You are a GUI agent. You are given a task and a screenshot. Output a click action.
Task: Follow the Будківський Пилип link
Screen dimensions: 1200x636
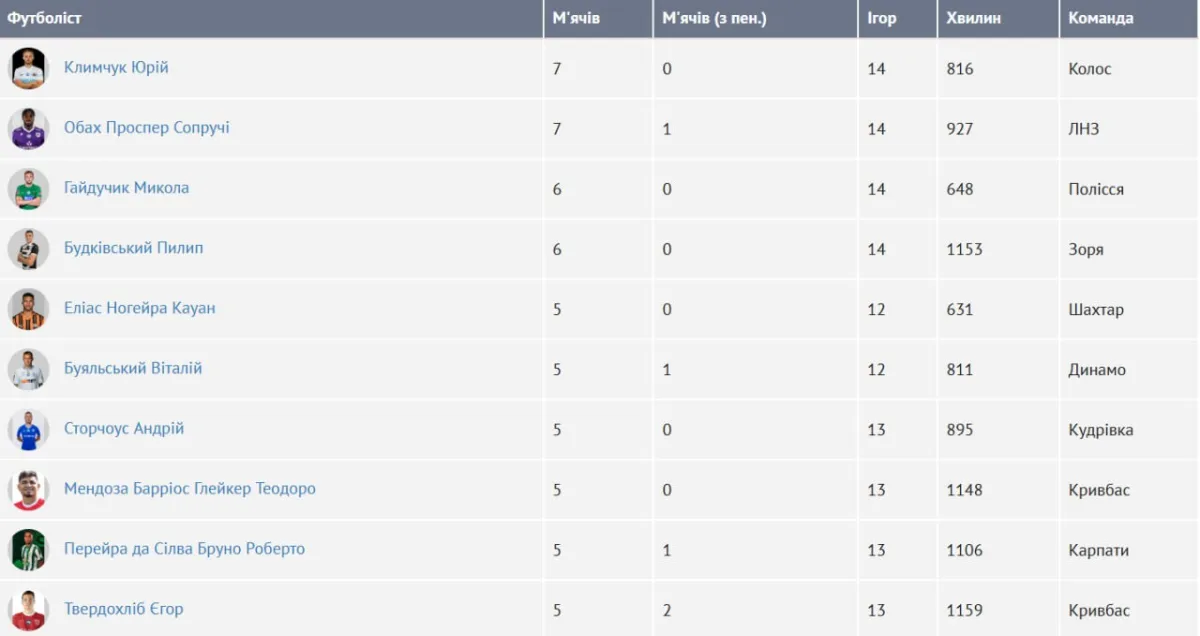point(133,248)
